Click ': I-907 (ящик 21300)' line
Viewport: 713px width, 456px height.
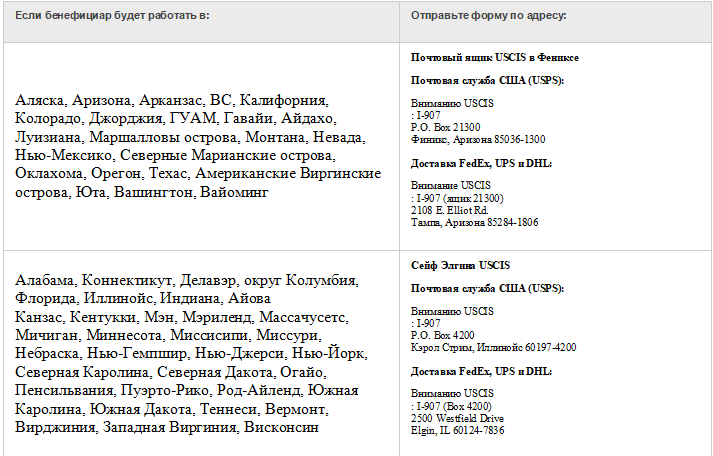457,199
